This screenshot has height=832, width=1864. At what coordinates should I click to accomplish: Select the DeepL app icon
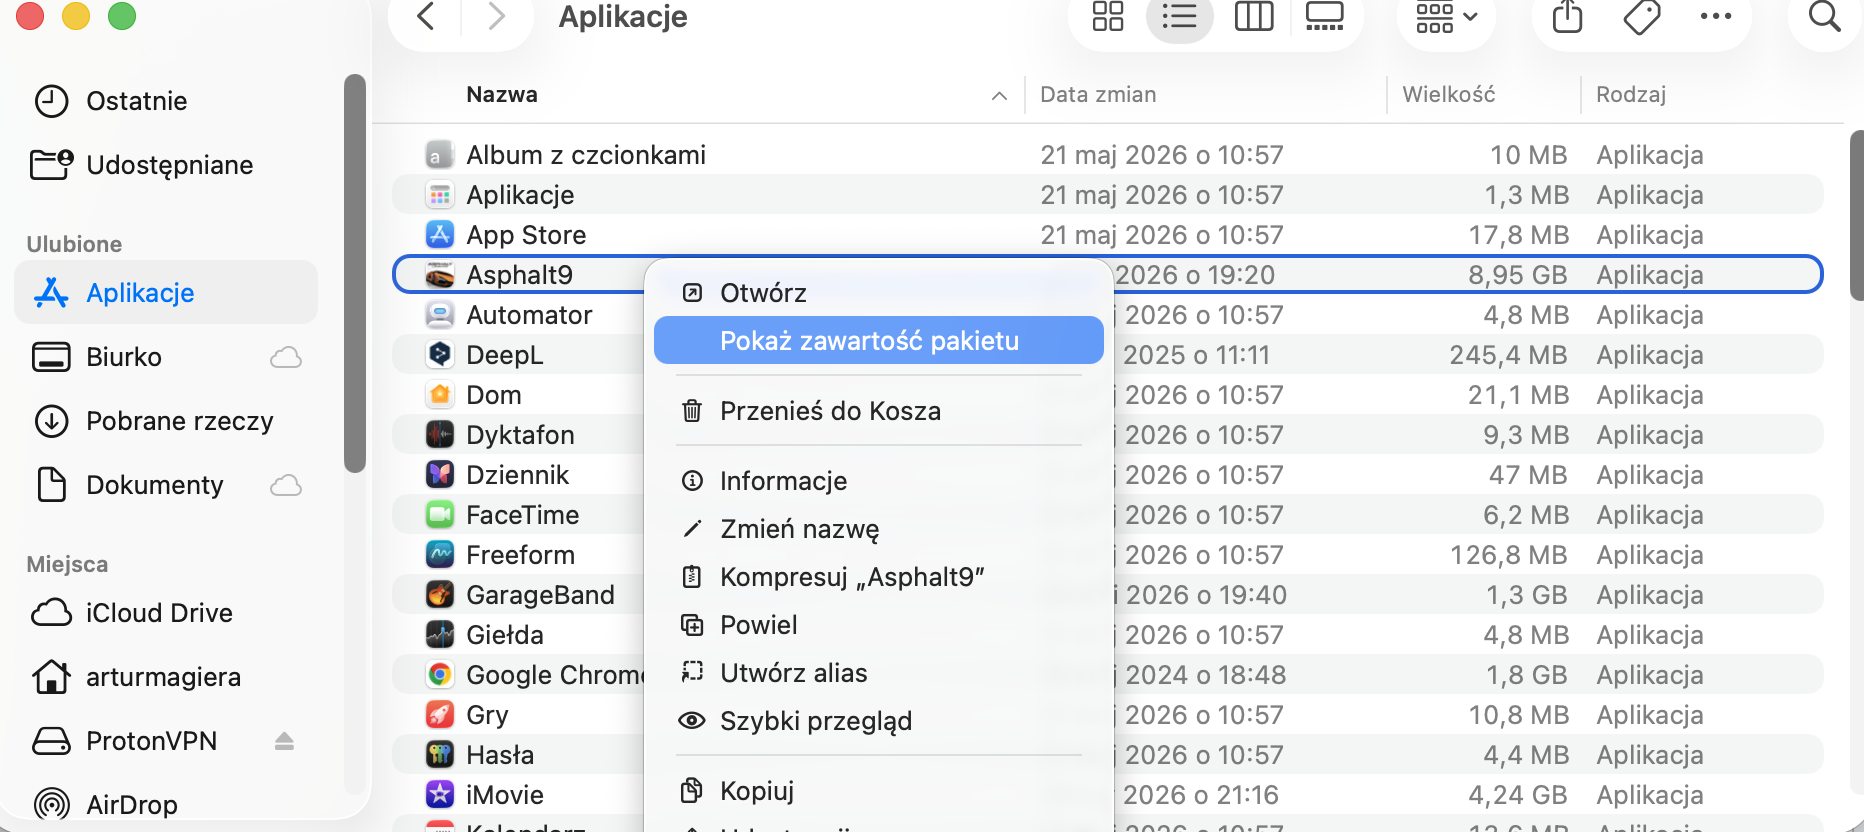tap(439, 355)
